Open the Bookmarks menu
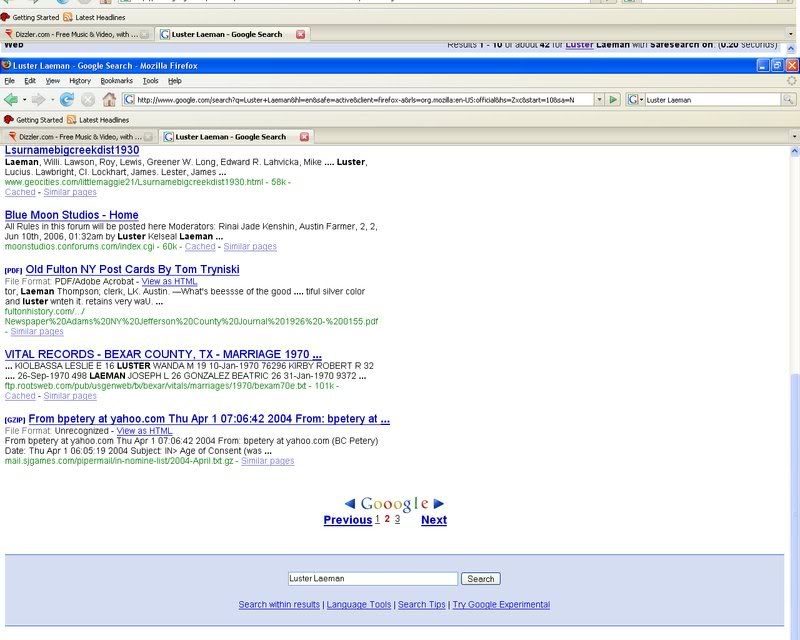The image size is (800, 640). (116, 81)
